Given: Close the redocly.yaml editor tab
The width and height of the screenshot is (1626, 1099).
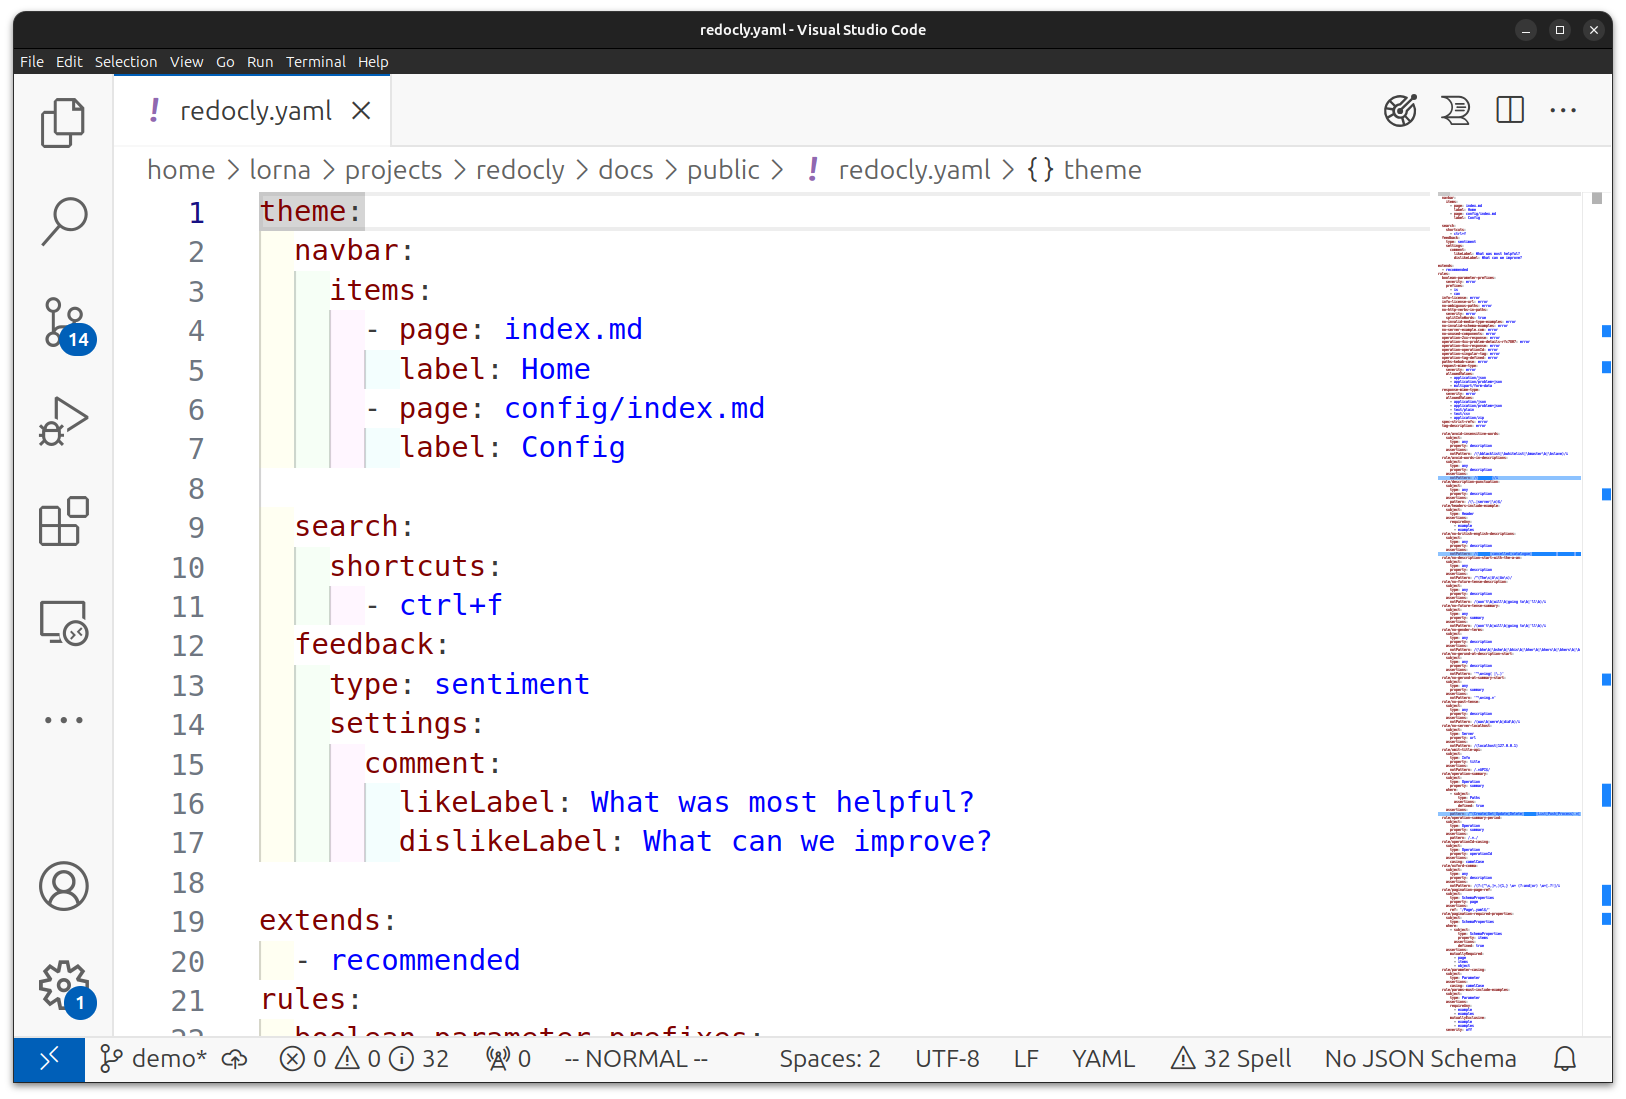Looking at the screenshot, I should tap(361, 111).
